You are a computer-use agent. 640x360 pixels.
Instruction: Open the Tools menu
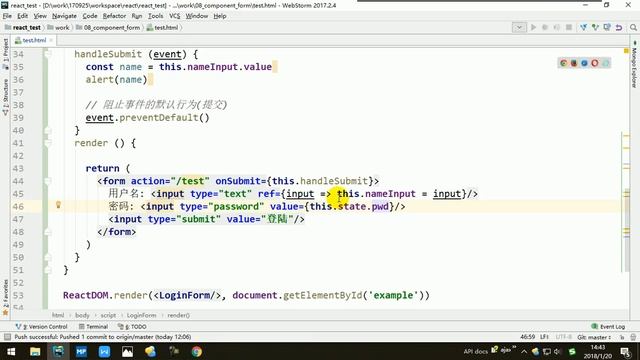tap(156, 16)
